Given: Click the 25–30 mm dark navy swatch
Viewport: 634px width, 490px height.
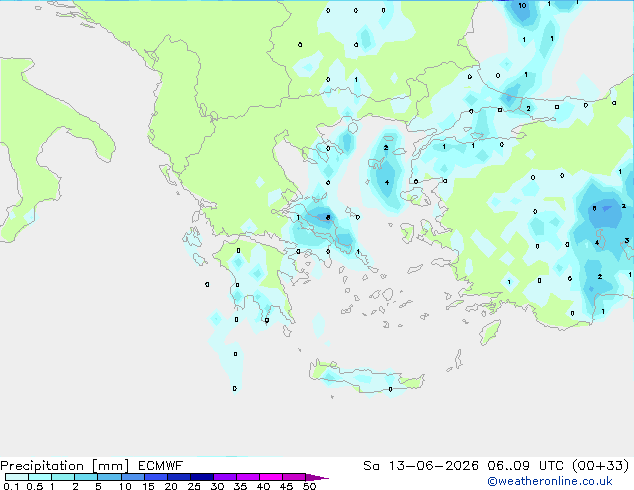Looking at the screenshot, I should pyautogui.click(x=201, y=477).
